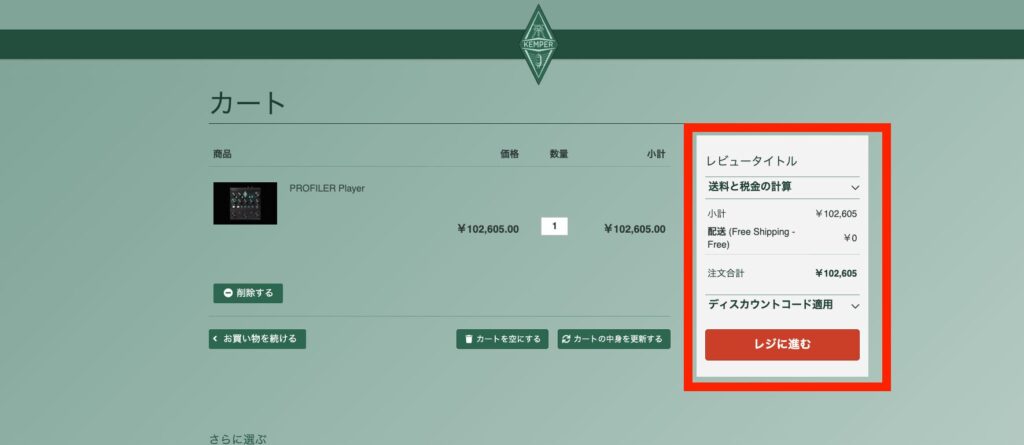Expand the chevron beside ディスカウントコード適用
Screen dimensions: 1024x445
(855, 306)
